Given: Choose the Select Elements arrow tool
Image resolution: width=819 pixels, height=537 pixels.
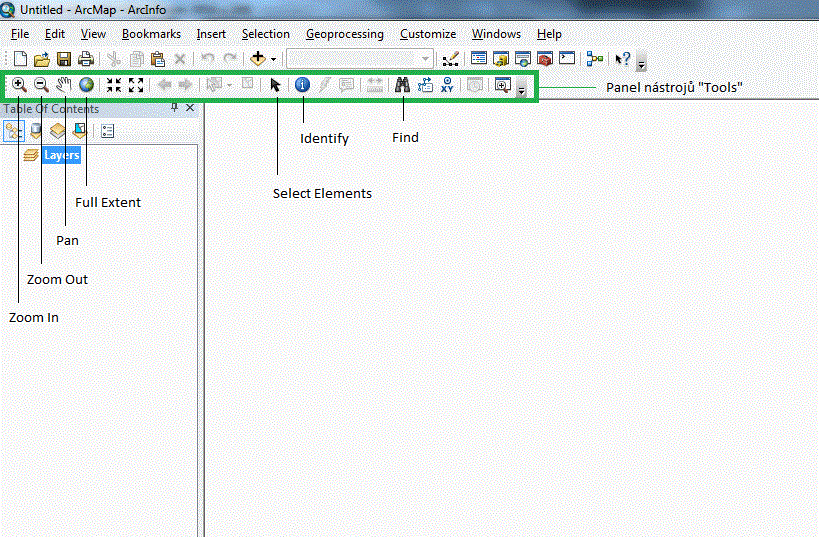Looking at the screenshot, I should (275, 85).
